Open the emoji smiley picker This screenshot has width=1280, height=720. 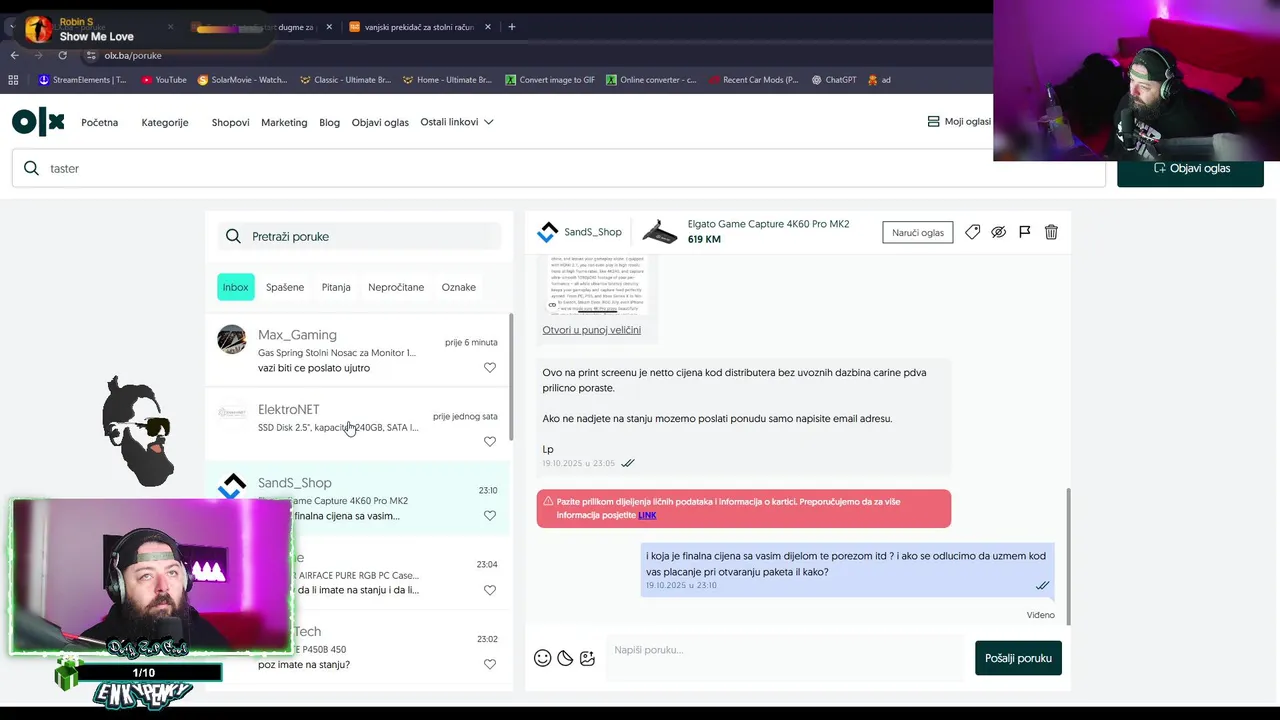(542, 658)
